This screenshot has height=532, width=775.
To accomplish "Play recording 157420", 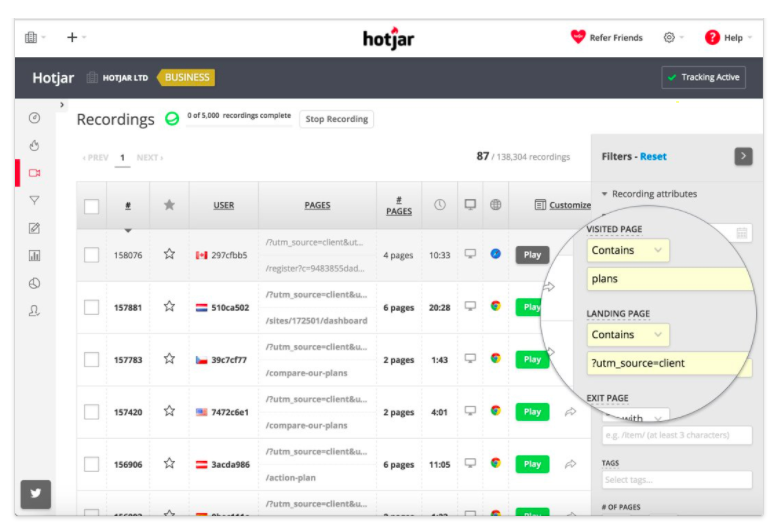I will click(532, 412).
